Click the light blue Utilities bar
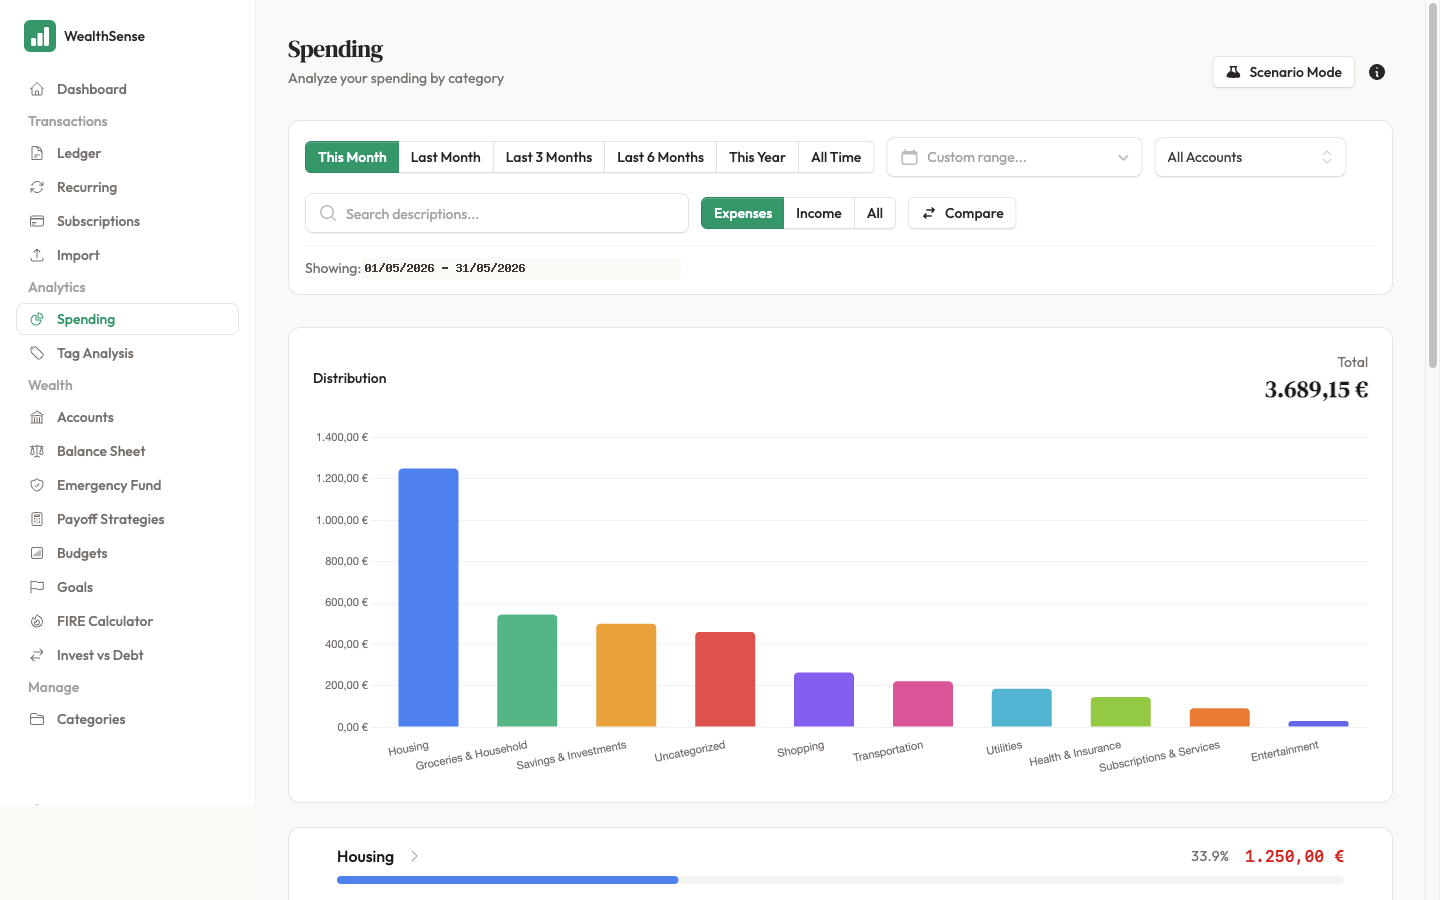The image size is (1440, 900). click(x=1022, y=708)
